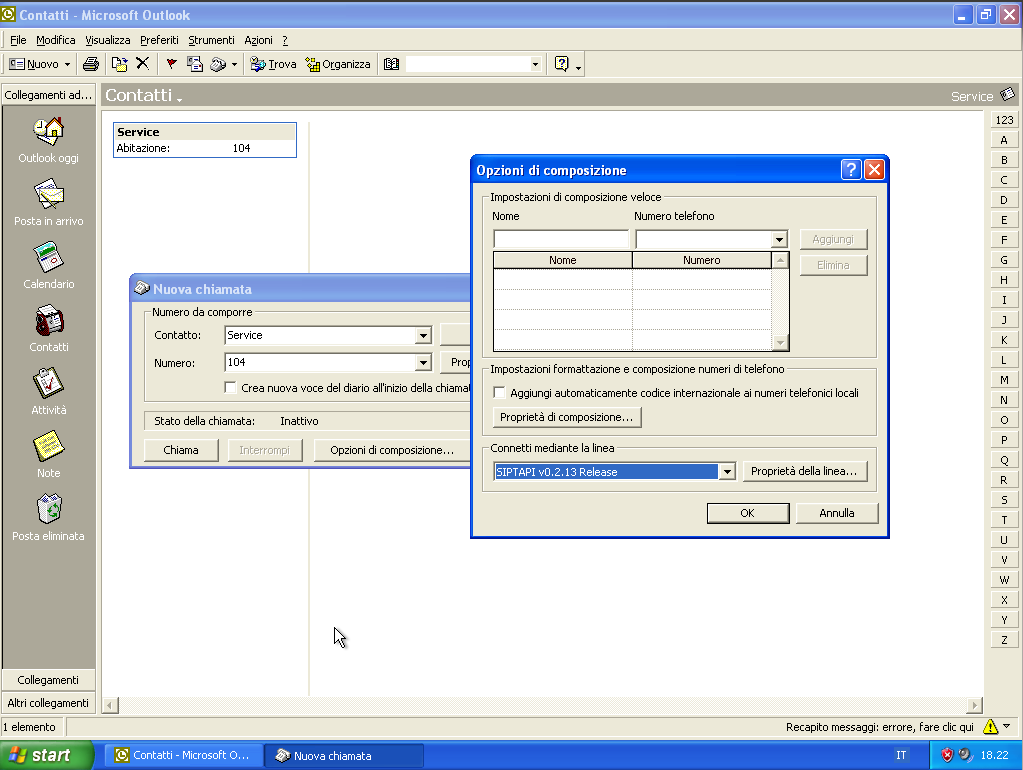Open the Note shortcut icon
The height and width of the screenshot is (770, 1023).
tap(48, 446)
